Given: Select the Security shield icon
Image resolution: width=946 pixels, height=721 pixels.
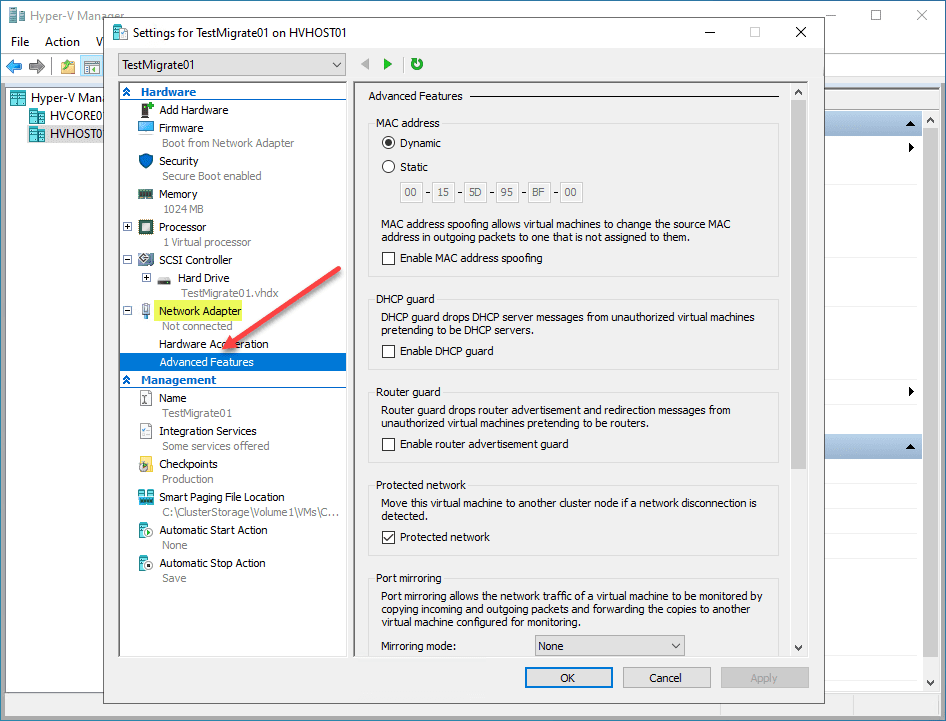Looking at the screenshot, I should 146,160.
